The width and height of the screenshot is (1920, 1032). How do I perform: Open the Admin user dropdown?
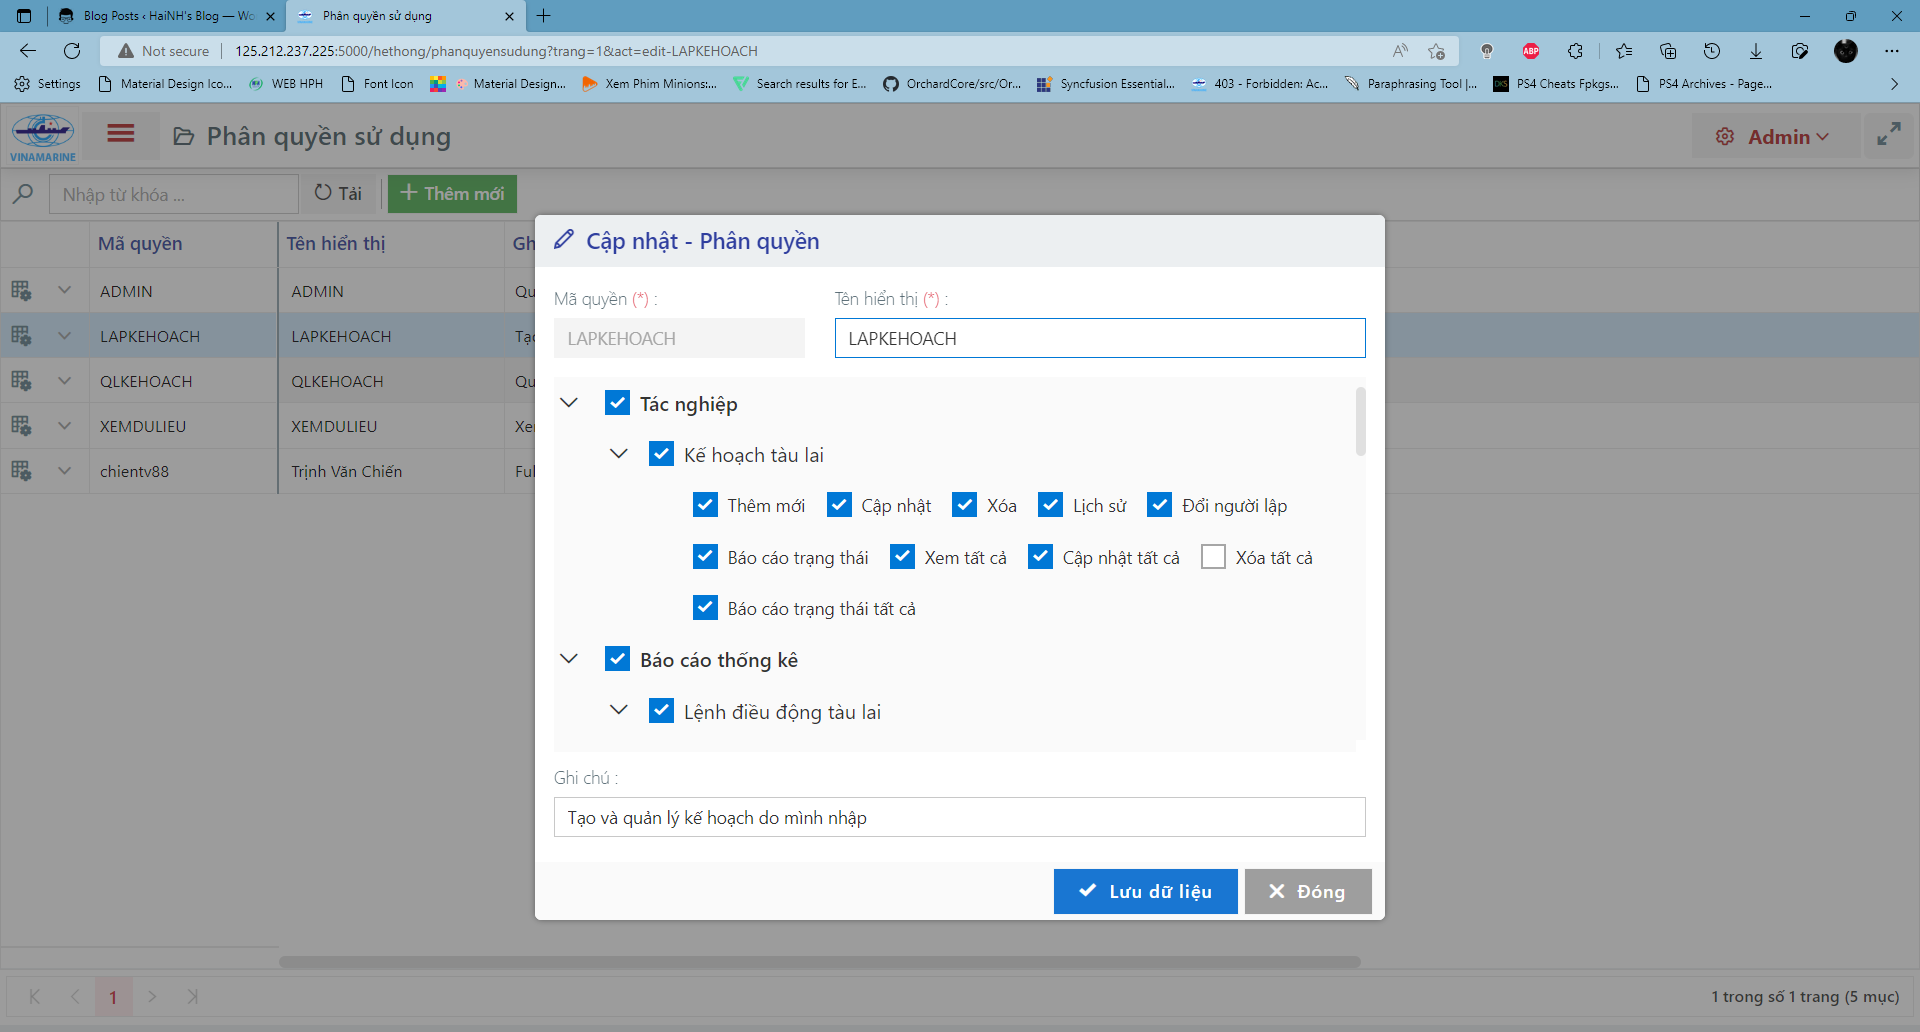[1775, 136]
